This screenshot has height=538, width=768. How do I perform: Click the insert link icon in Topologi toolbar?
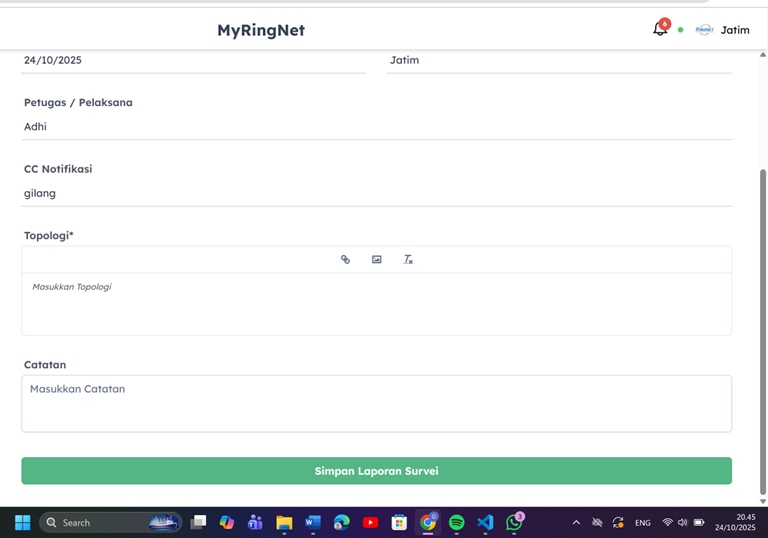tap(345, 259)
